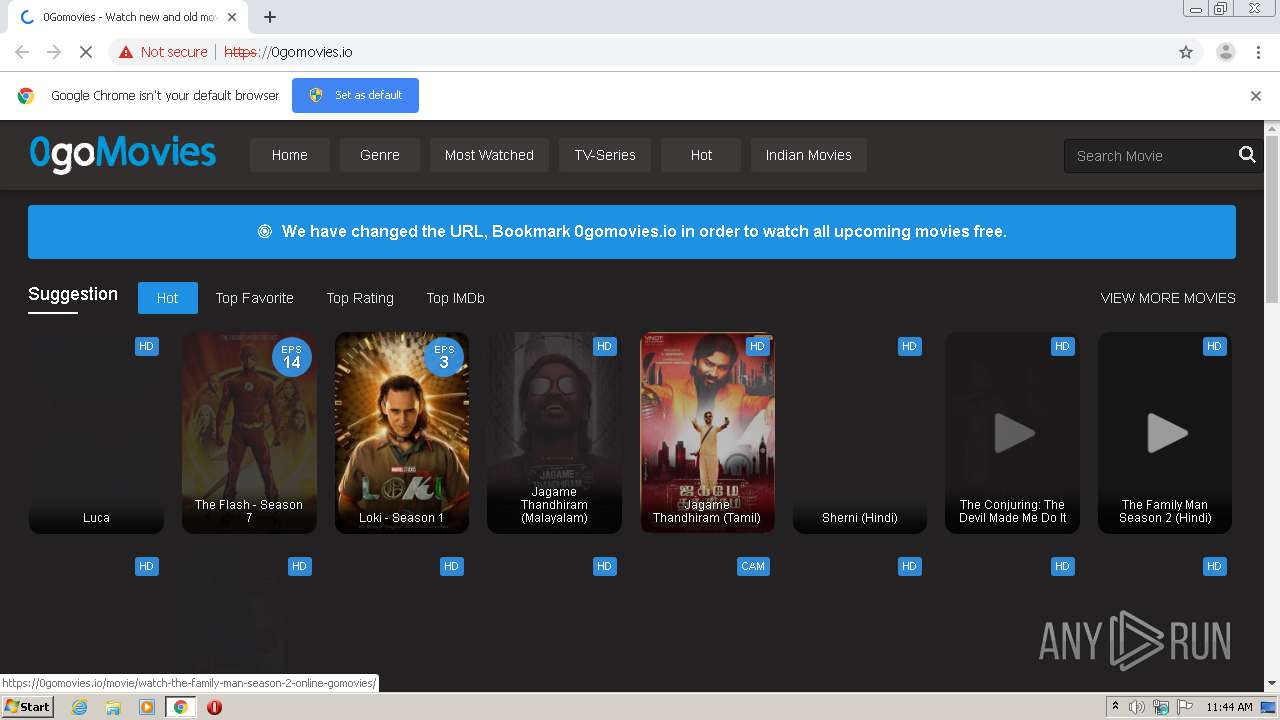Image resolution: width=1280 pixels, height=720 pixels.
Task: Open Jagame Thandhiram (Tamil) poster
Action: pos(707,433)
